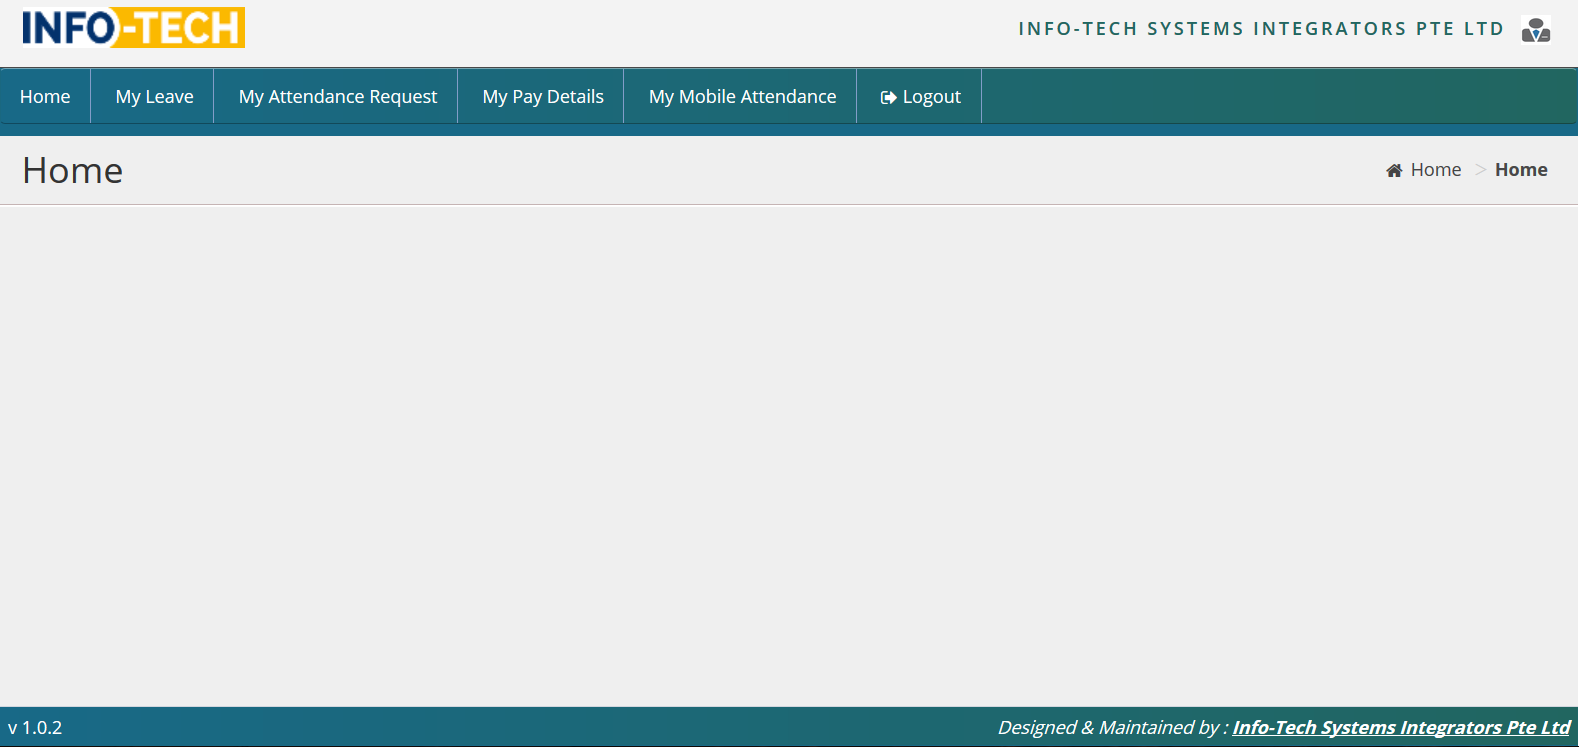Go to My Attendance Request
The height and width of the screenshot is (747, 1579).
click(337, 97)
